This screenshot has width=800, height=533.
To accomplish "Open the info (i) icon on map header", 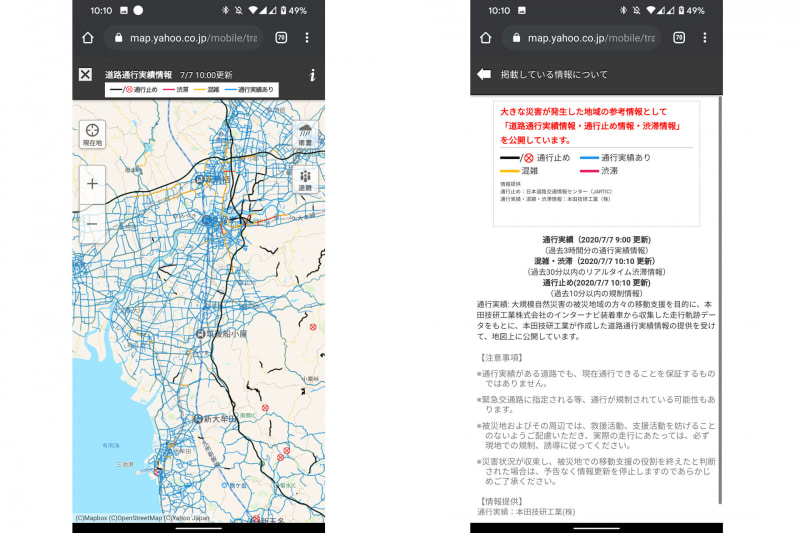I will coord(312,75).
